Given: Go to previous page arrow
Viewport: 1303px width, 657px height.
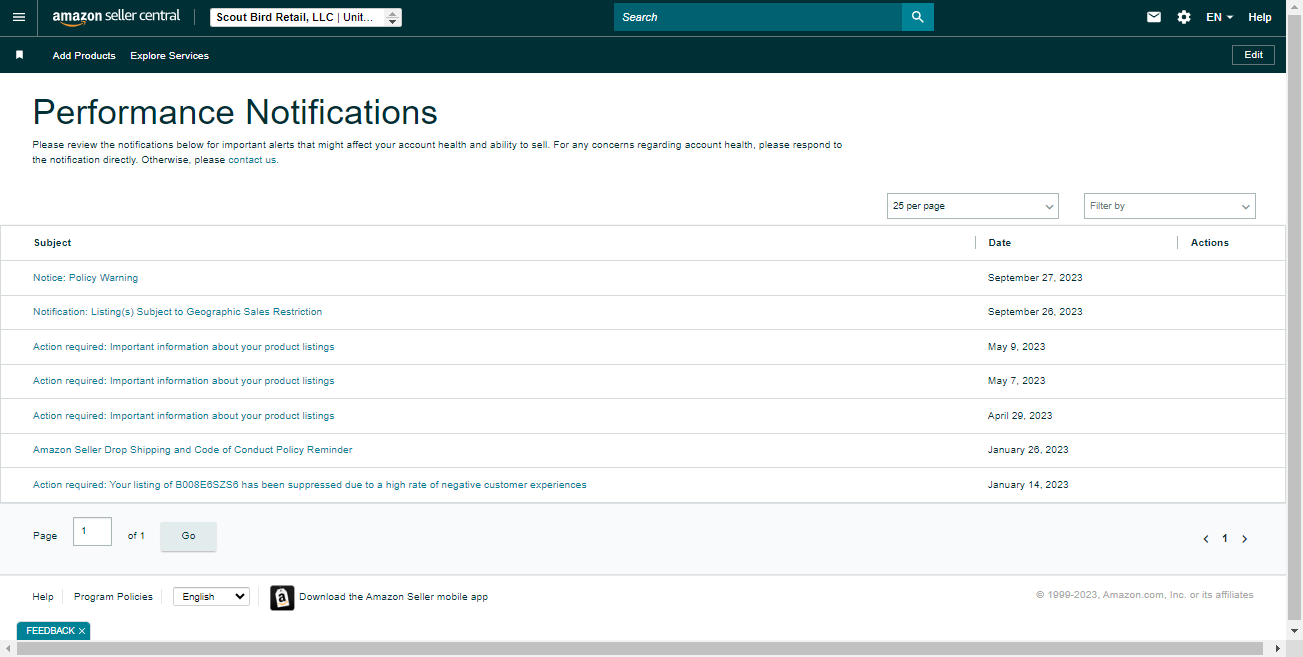Looking at the screenshot, I should [x=1206, y=539].
